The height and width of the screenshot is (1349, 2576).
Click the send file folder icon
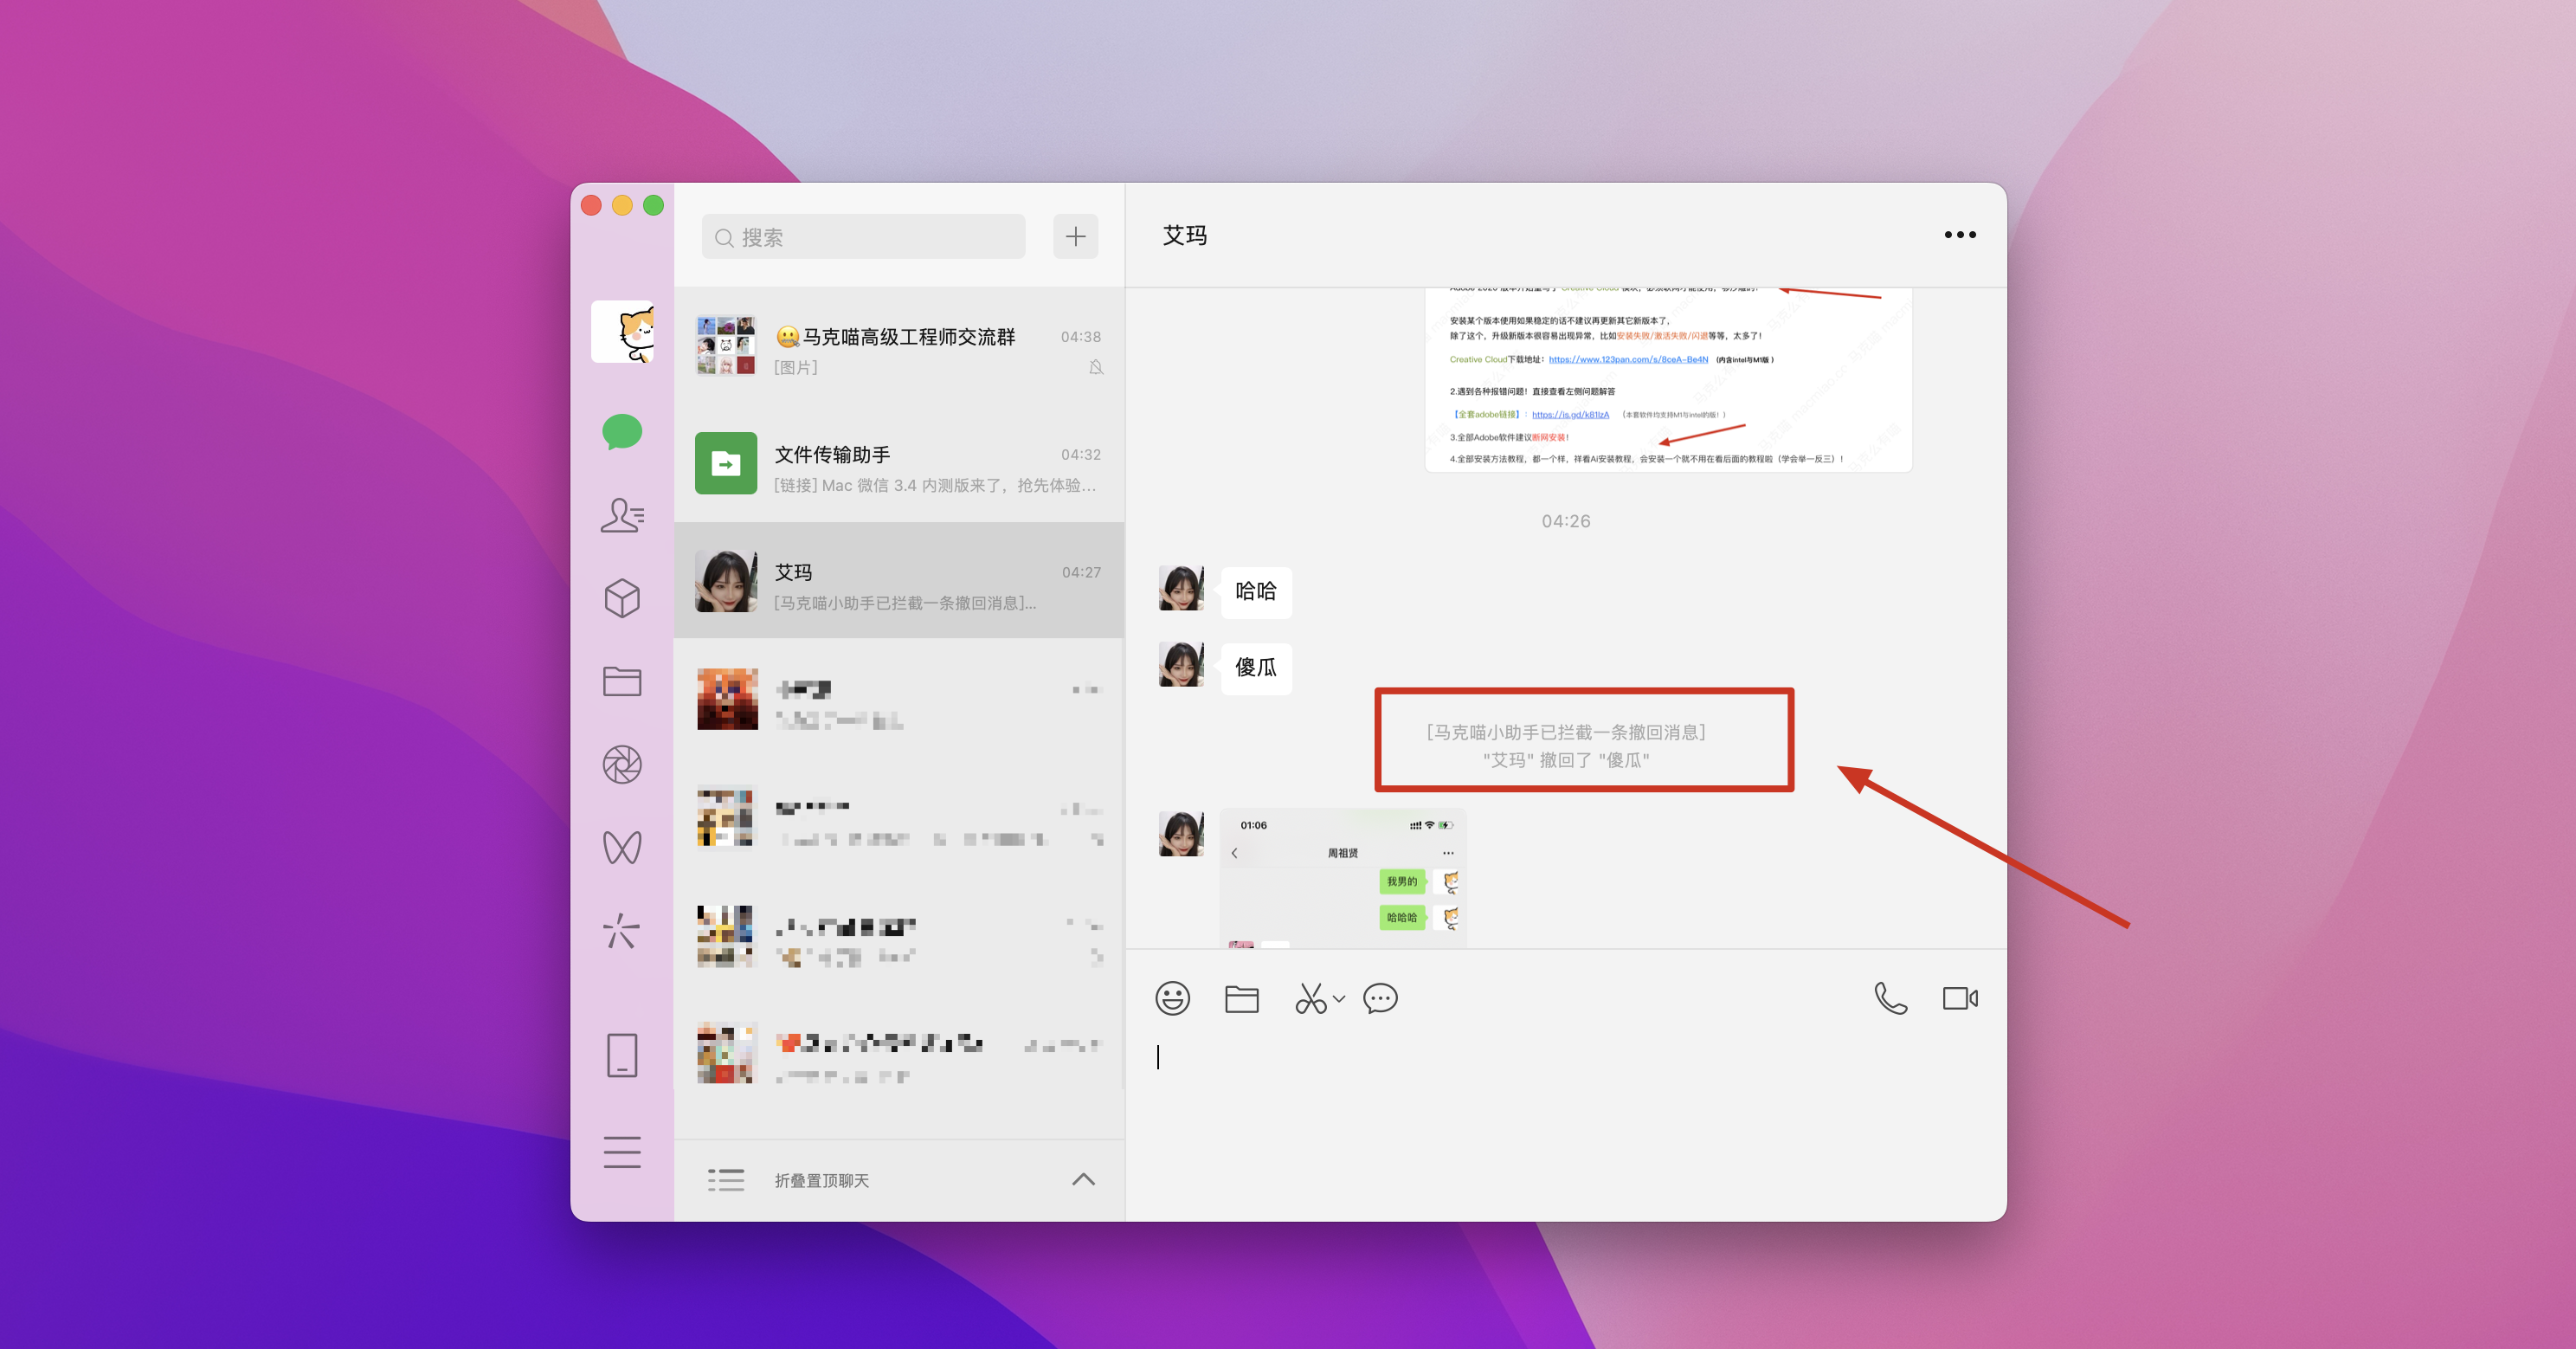1241,998
